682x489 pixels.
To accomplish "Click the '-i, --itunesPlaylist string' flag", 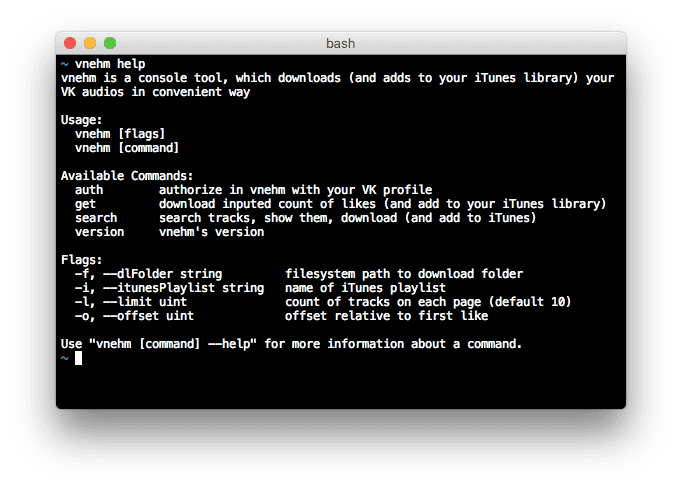I will pyautogui.click(x=169, y=288).
